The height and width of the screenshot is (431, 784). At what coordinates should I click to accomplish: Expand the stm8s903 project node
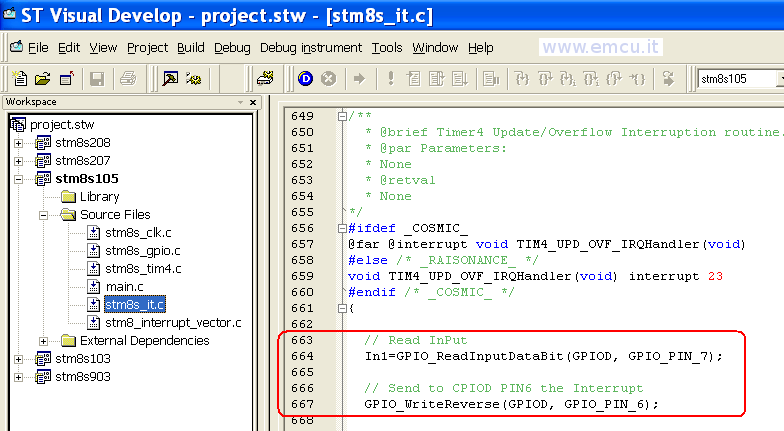click(18, 377)
